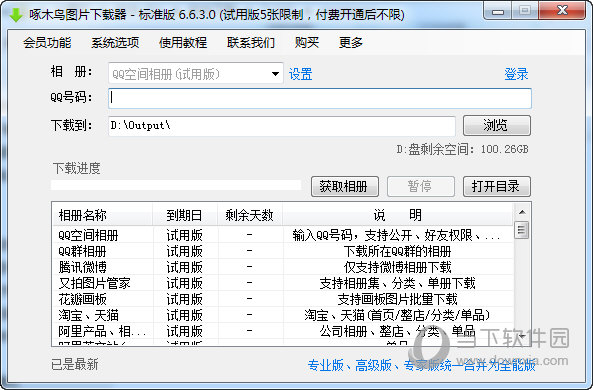Sort by 到期日 column header
This screenshot has height=390, width=593.
(x=185, y=215)
